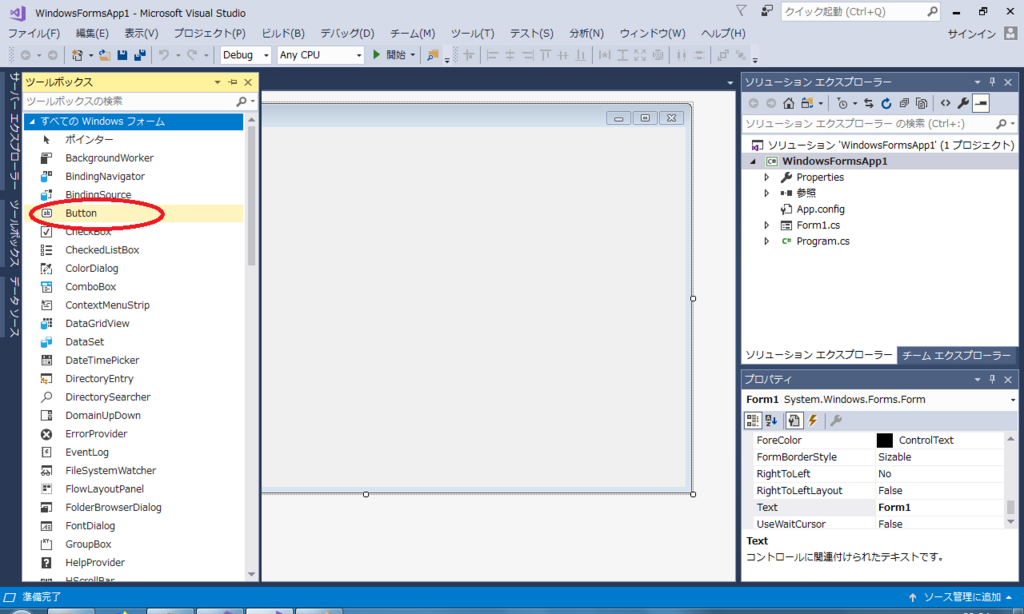
Task: Click the toolbox vertical scrollbar thumb
Action: coord(251,196)
